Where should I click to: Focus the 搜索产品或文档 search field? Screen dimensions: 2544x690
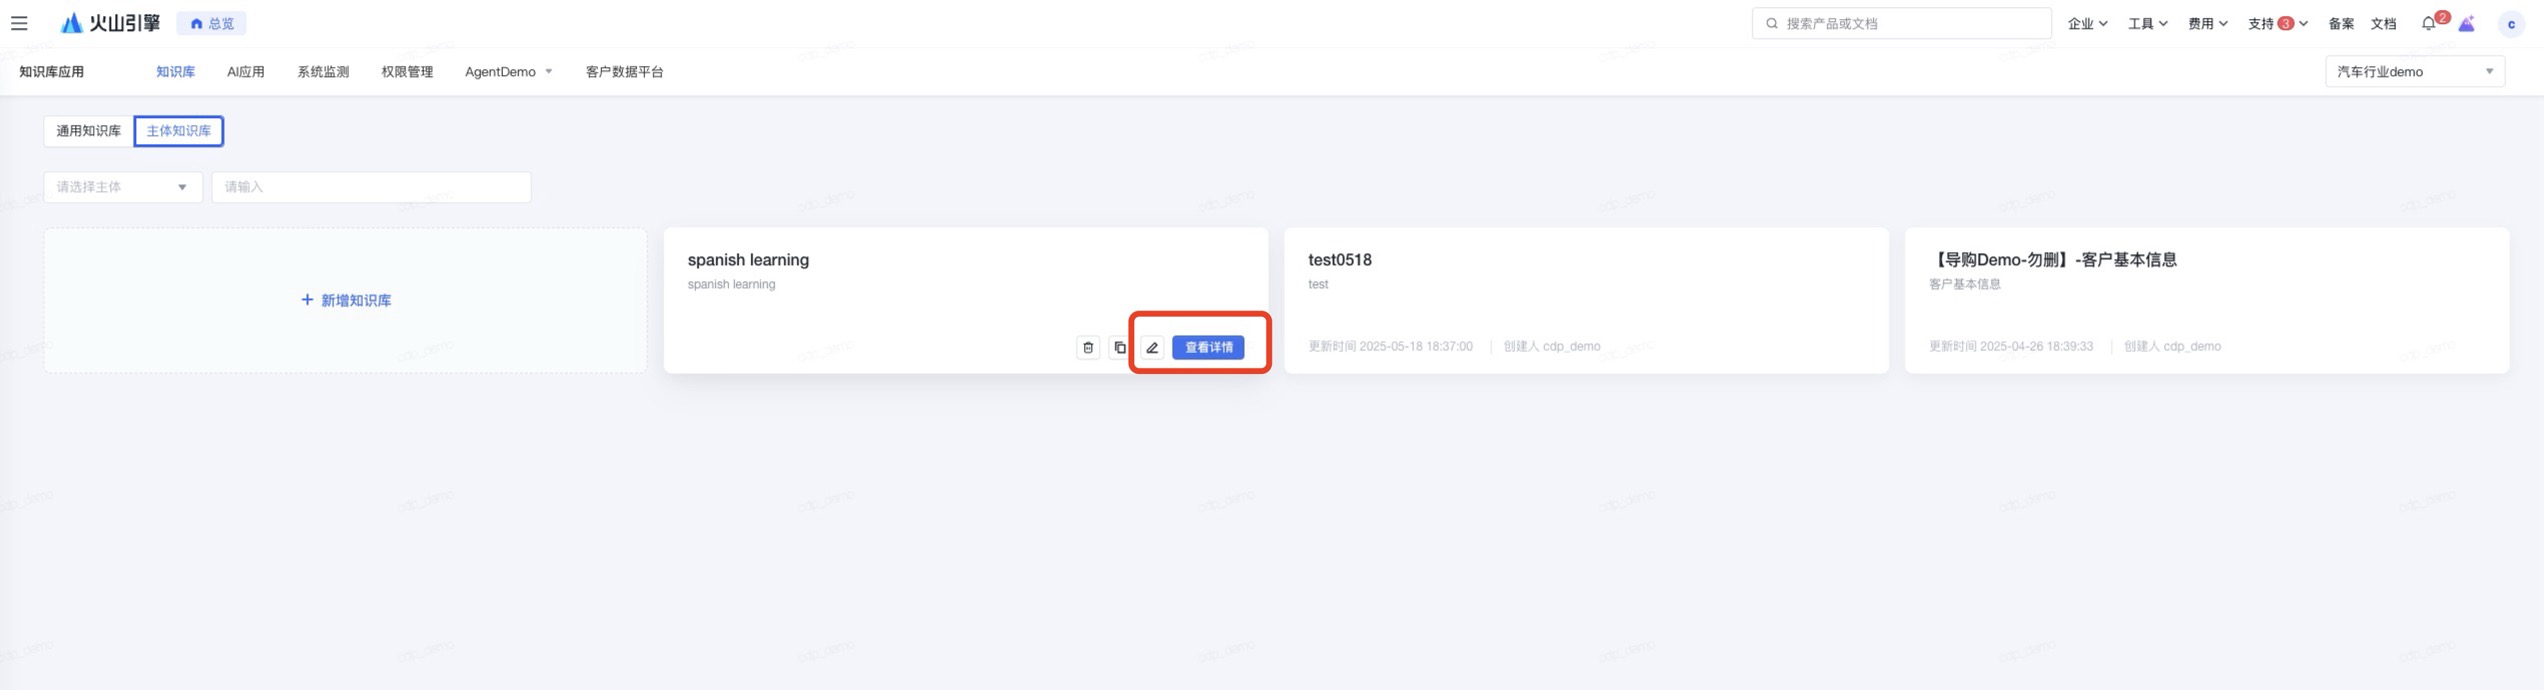(1901, 23)
